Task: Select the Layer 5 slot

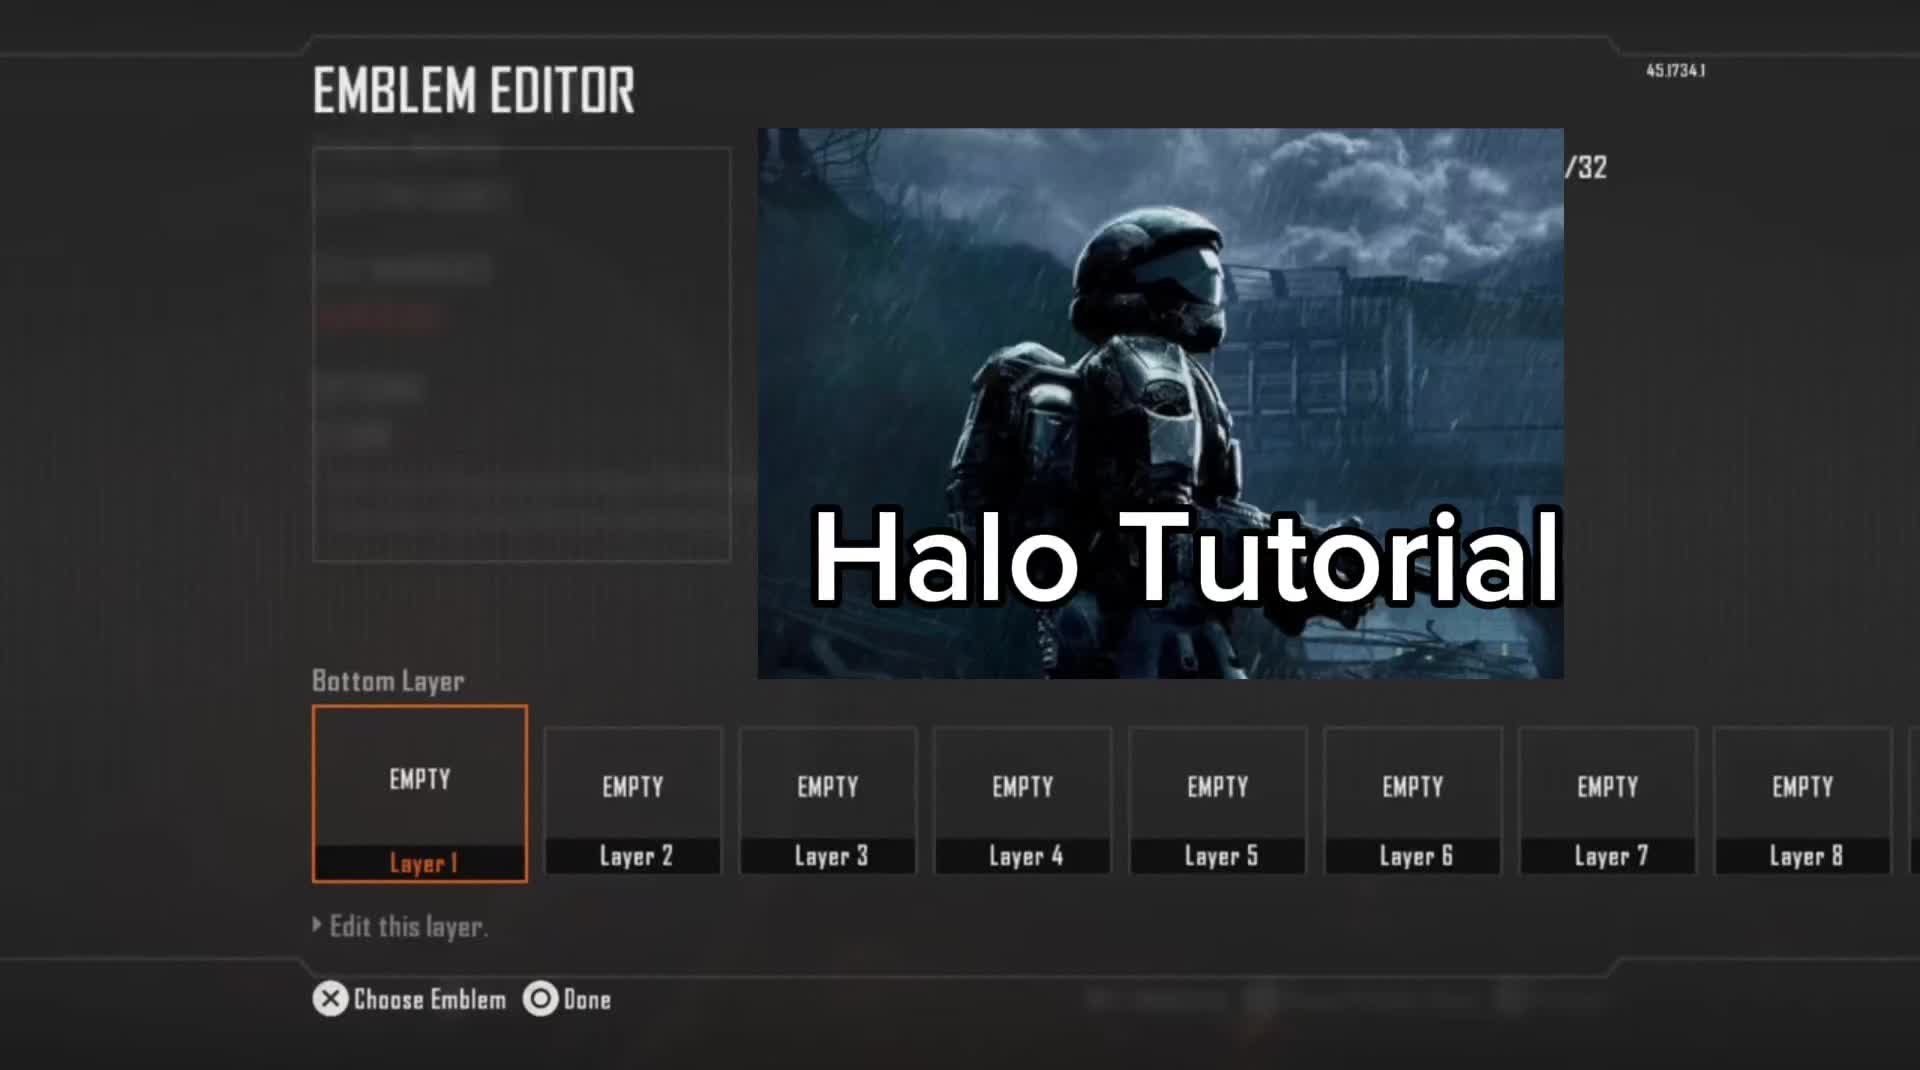Action: coord(1218,801)
